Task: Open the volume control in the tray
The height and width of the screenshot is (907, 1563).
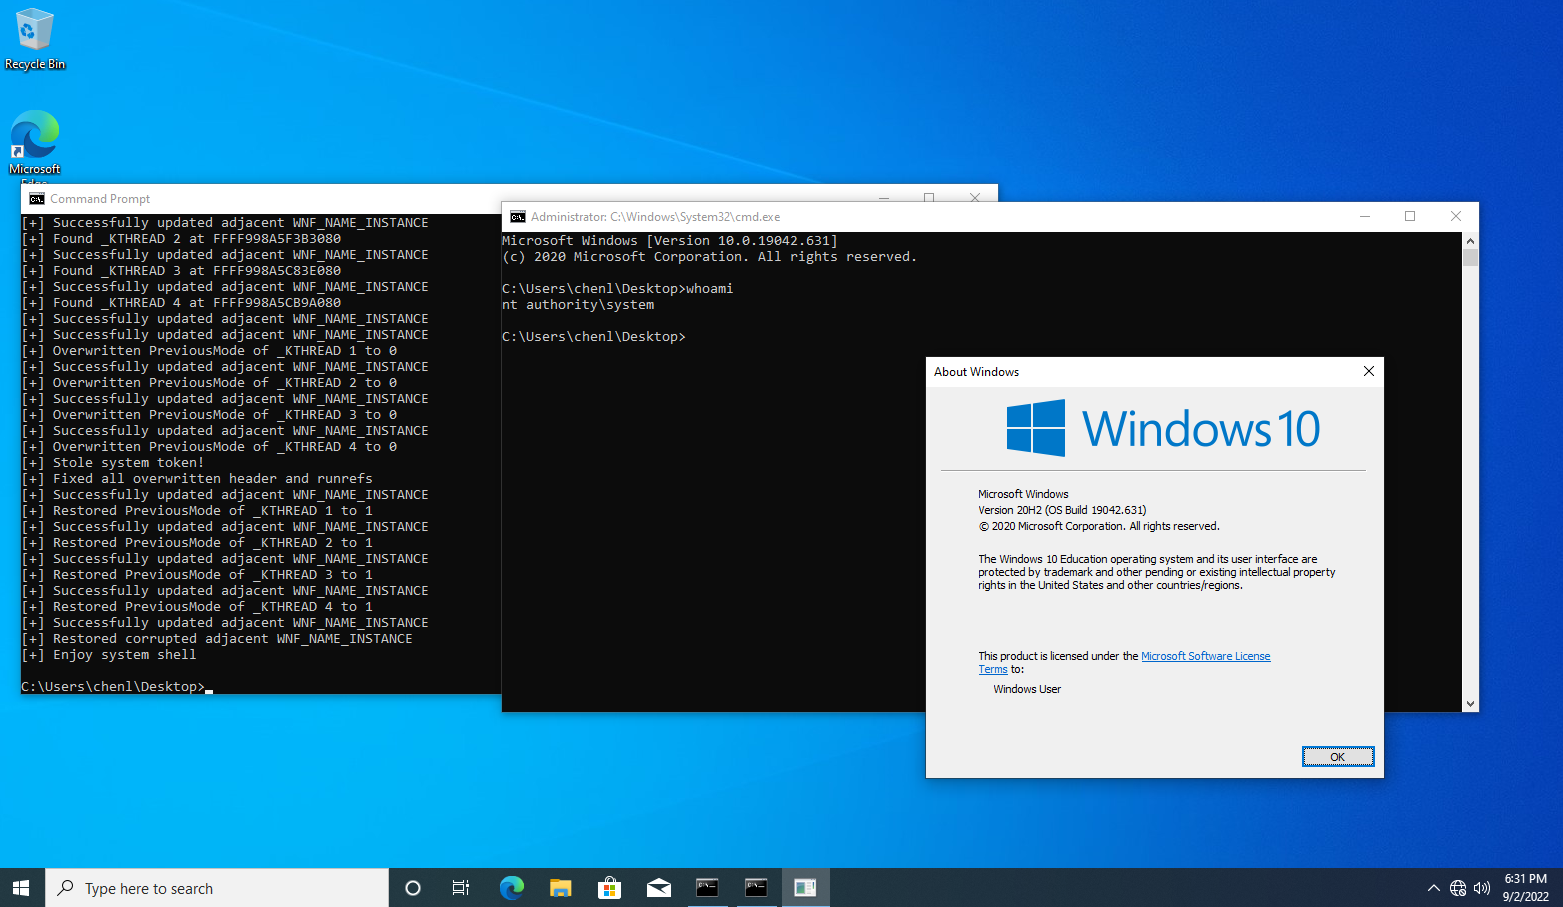Action: (x=1482, y=888)
